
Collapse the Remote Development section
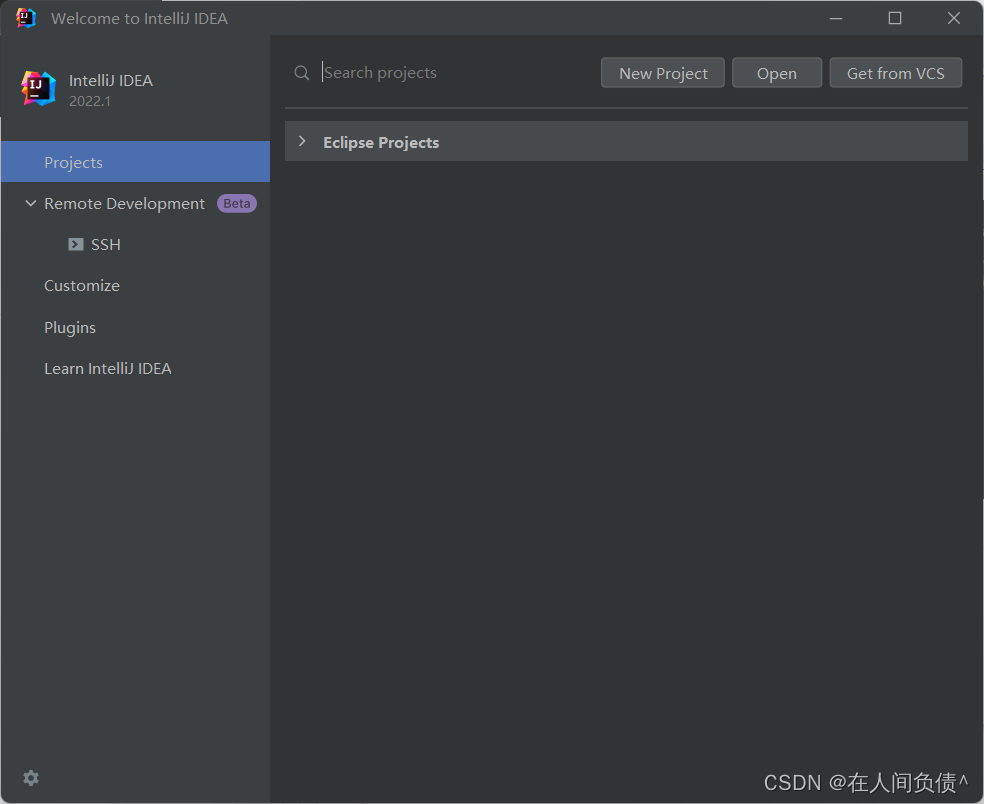point(30,203)
